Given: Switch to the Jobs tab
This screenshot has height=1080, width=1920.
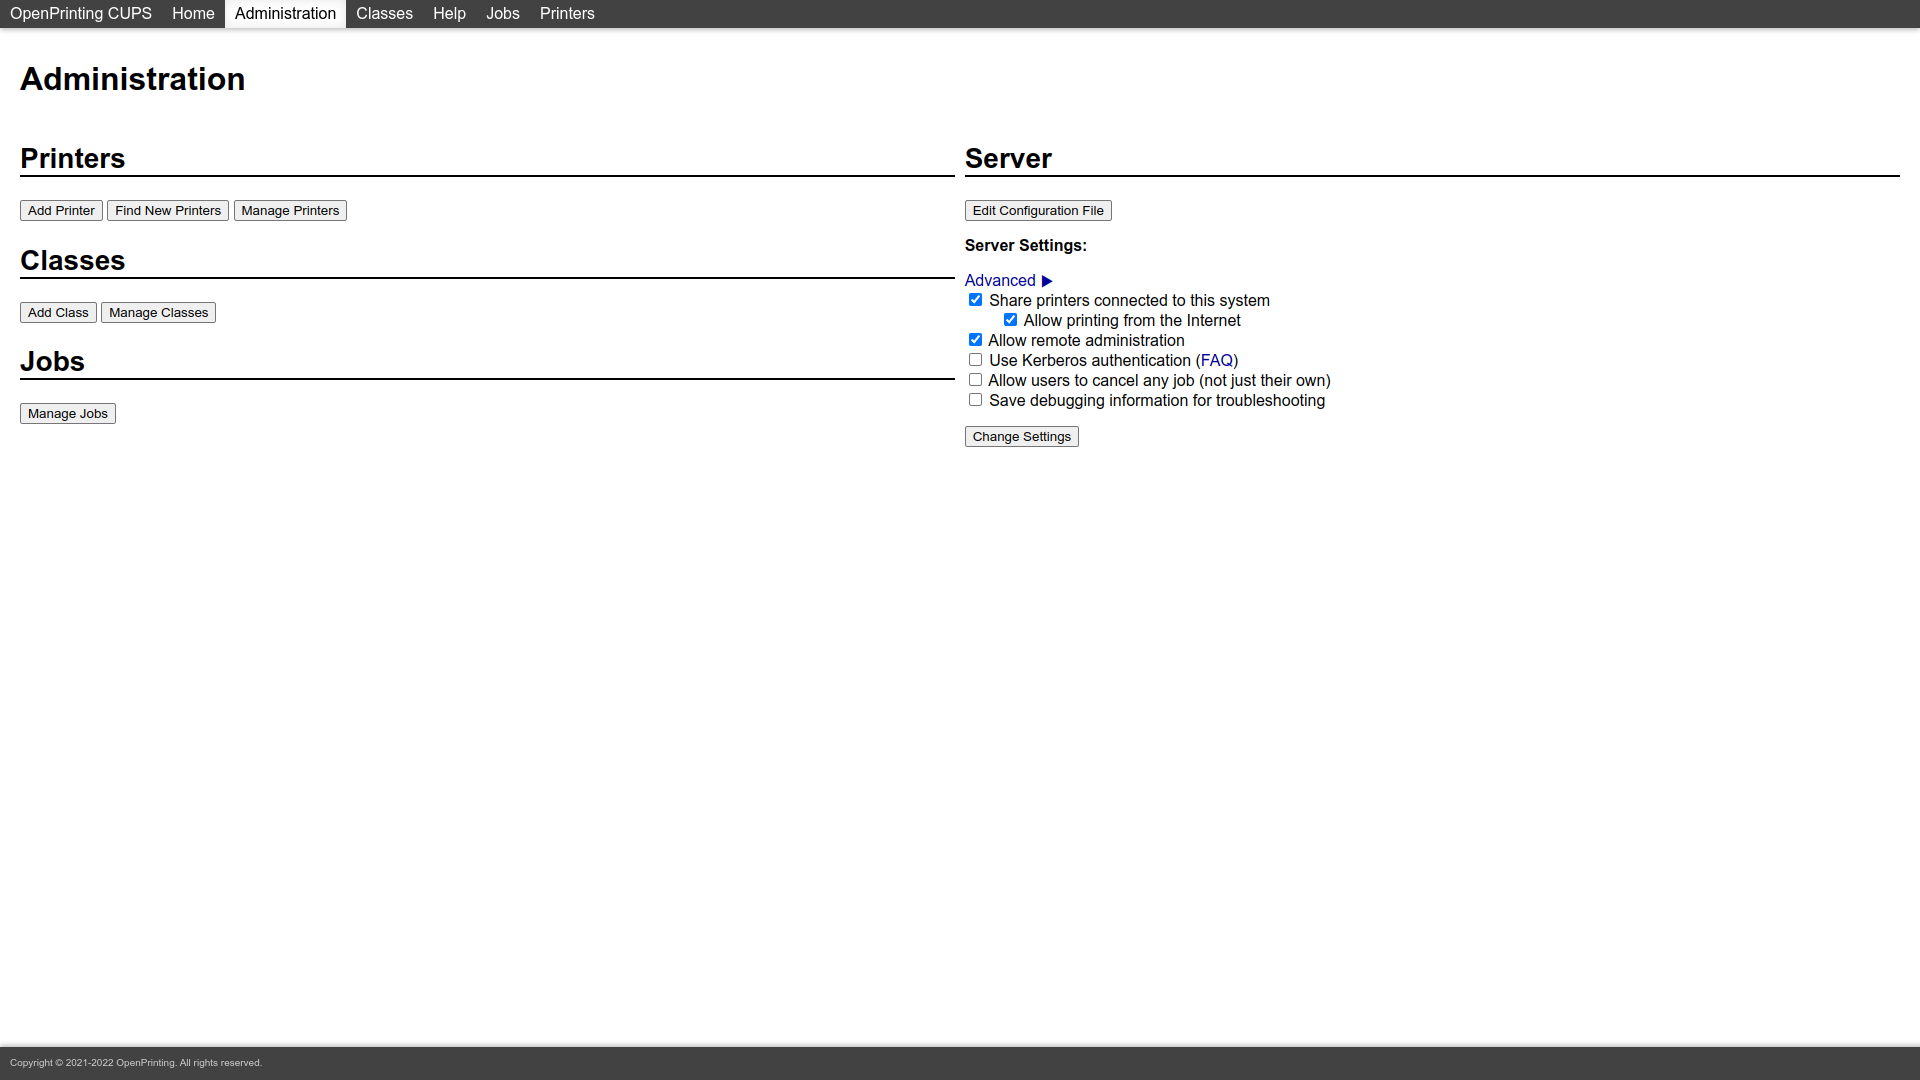Looking at the screenshot, I should pos(502,14).
